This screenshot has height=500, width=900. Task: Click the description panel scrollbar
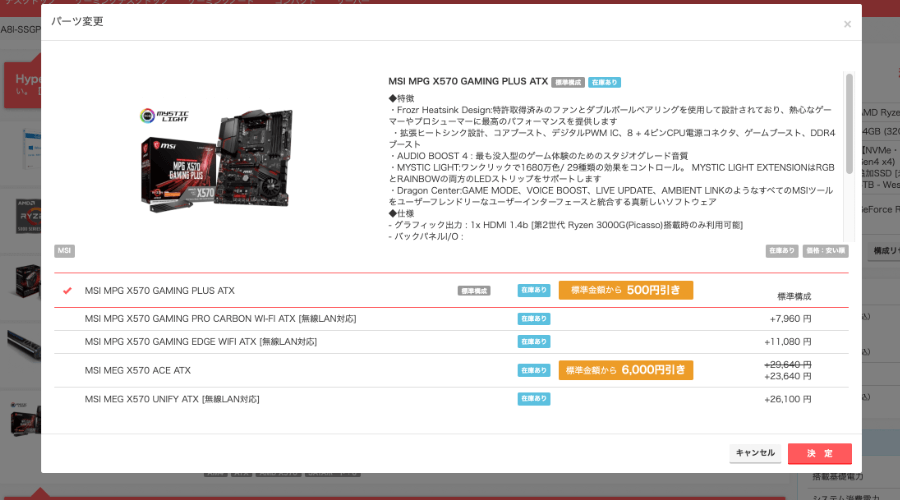tap(849, 123)
